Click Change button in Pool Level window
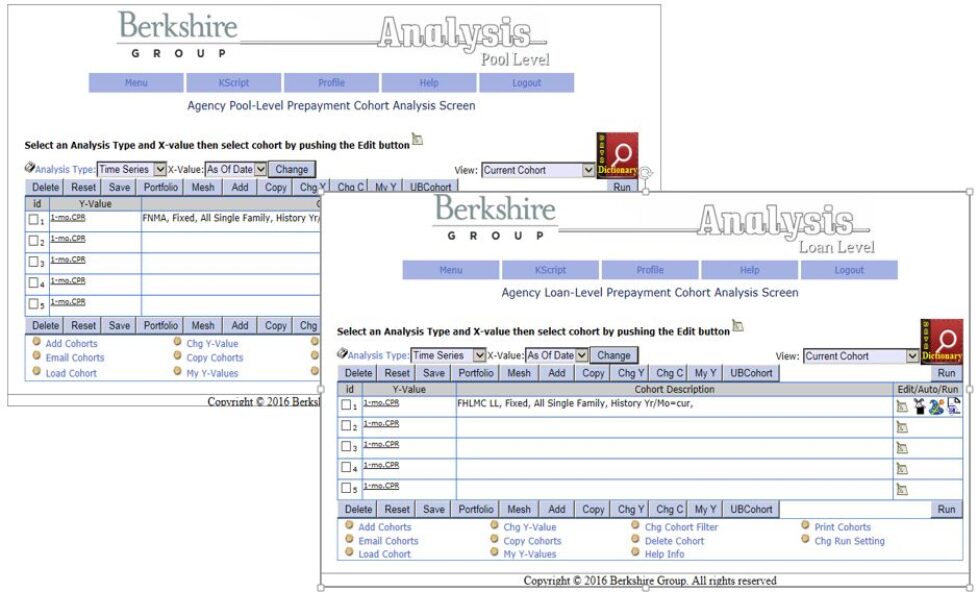 (291, 169)
